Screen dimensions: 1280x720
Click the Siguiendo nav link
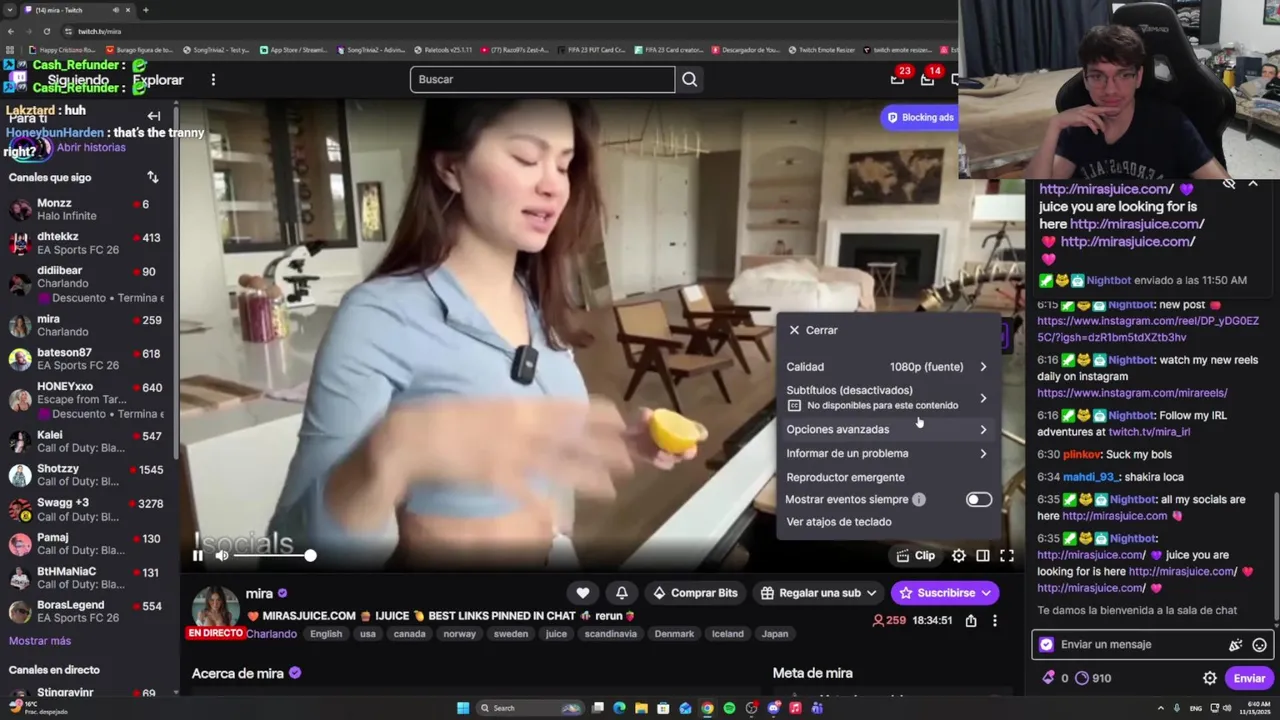pos(78,80)
